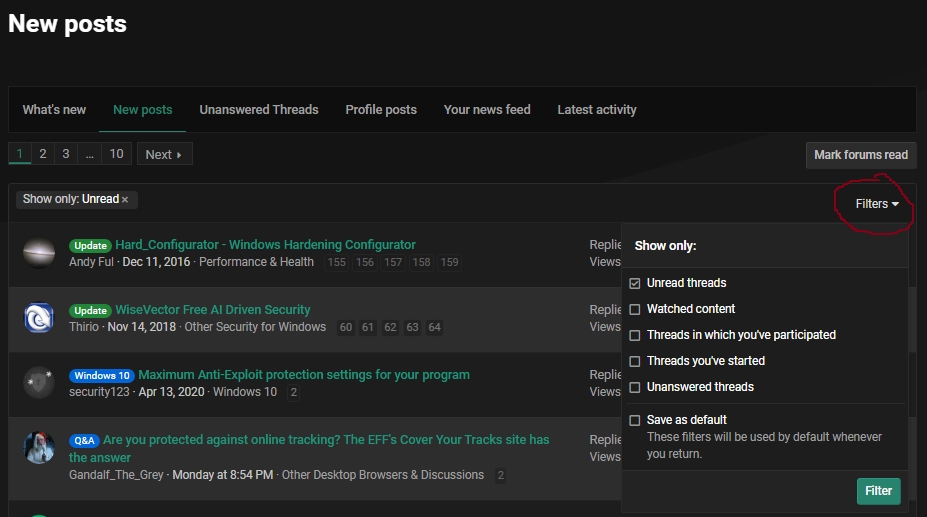The image size is (927, 517).
Task: Check Save as default option
Action: [635, 421]
